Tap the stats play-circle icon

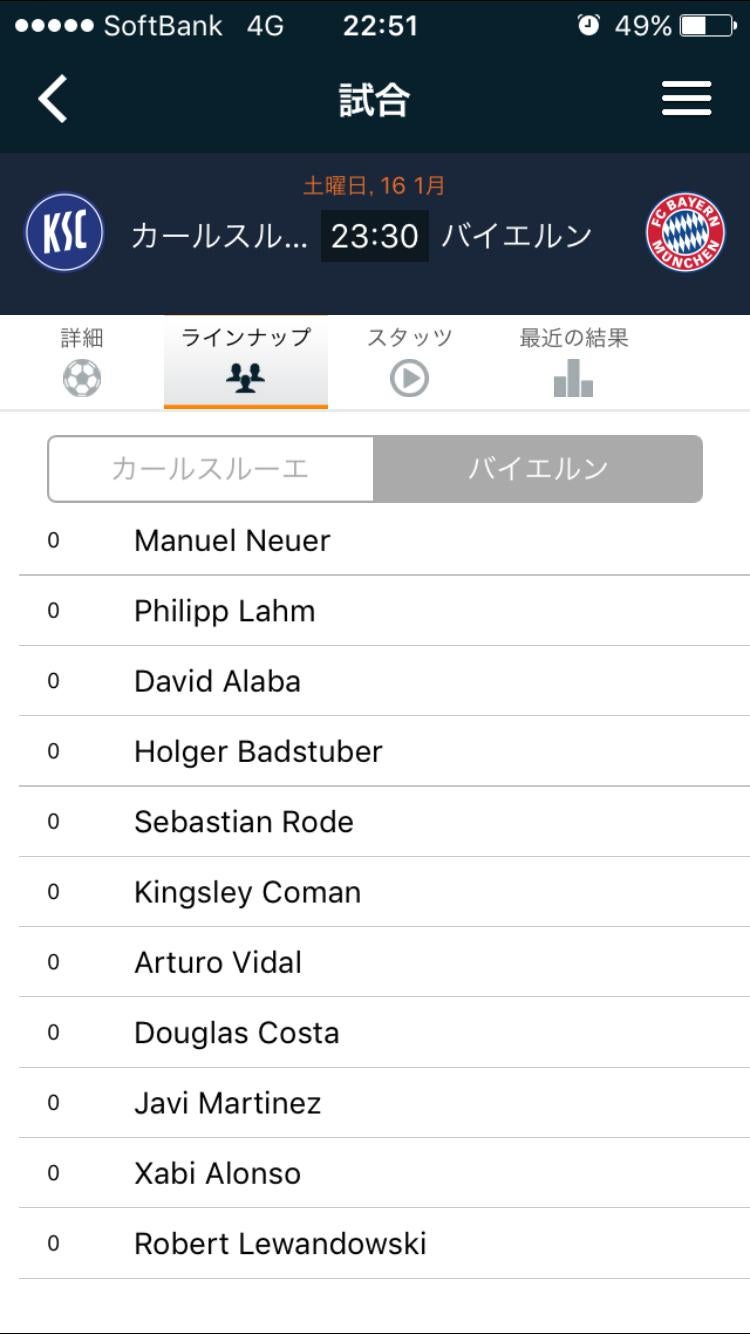pyautogui.click(x=409, y=379)
